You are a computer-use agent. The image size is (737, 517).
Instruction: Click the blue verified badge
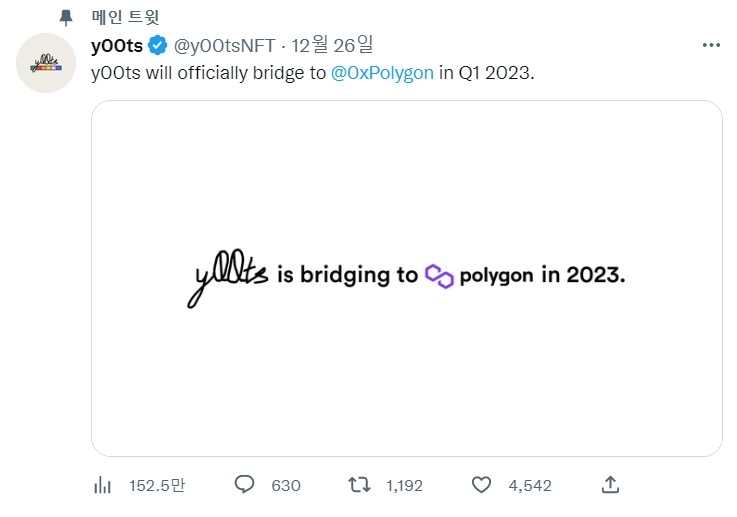[157, 46]
